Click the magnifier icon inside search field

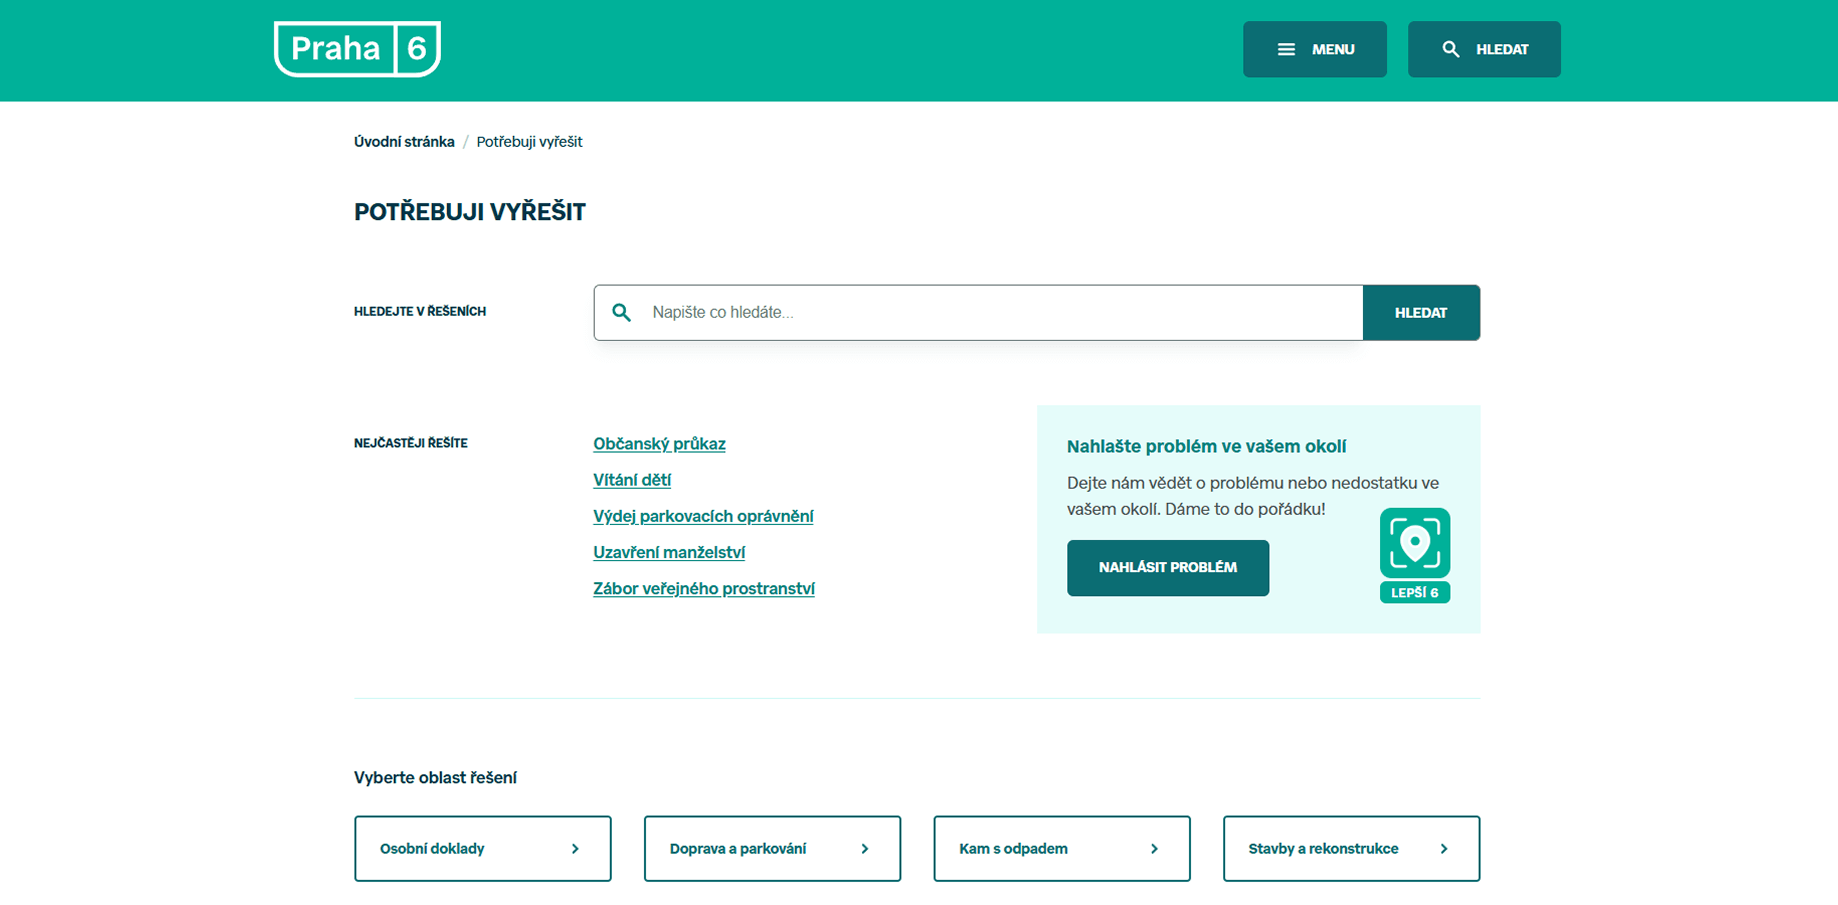point(622,313)
